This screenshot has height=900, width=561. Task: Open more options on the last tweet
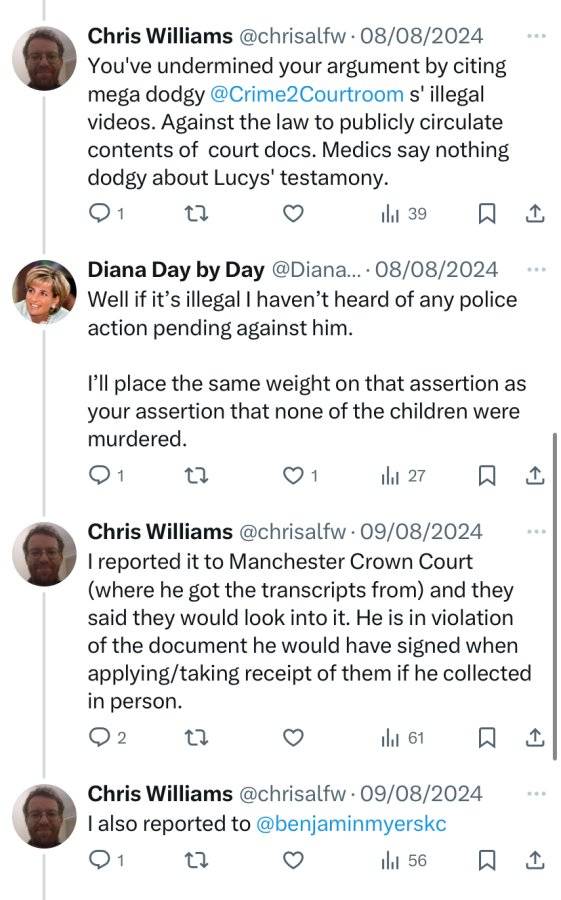point(536,794)
